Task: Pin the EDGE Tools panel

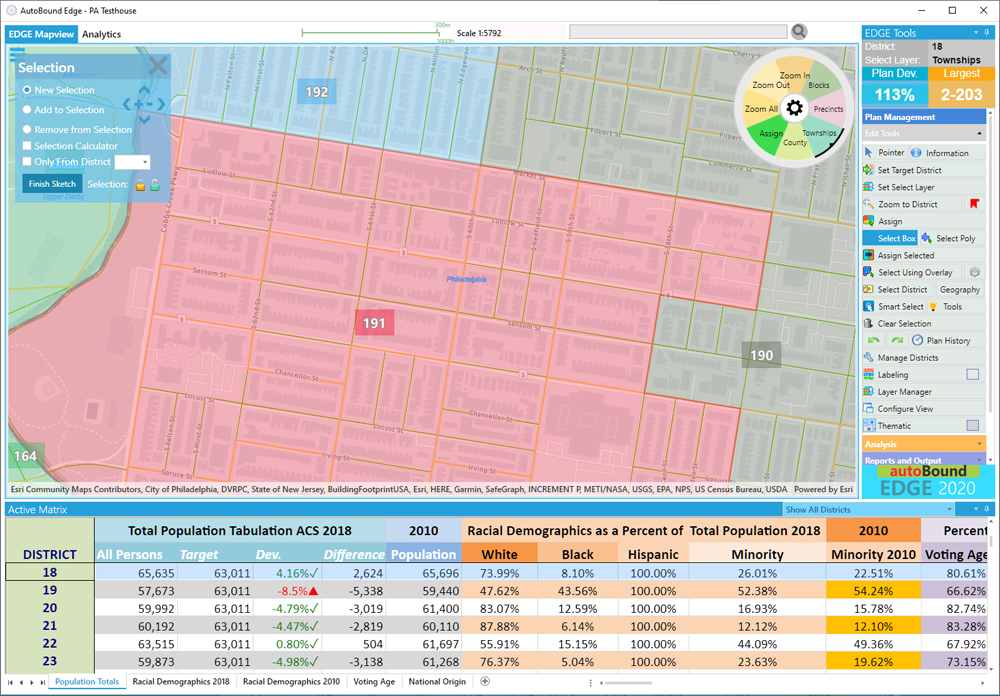Action: [987, 33]
